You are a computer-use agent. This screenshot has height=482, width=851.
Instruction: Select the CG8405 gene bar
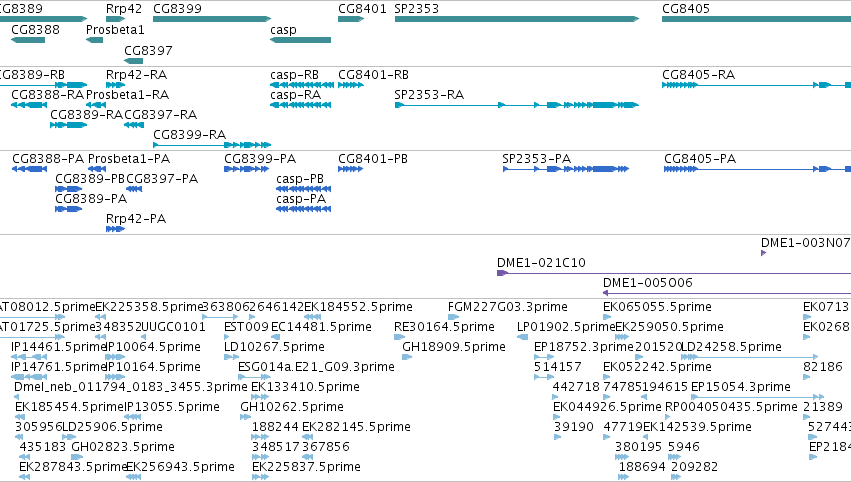pyautogui.click(x=757, y=19)
